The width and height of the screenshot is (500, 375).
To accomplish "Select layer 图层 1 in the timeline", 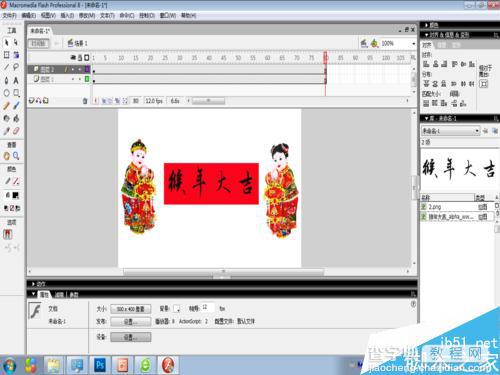I will pyautogui.click(x=47, y=79).
